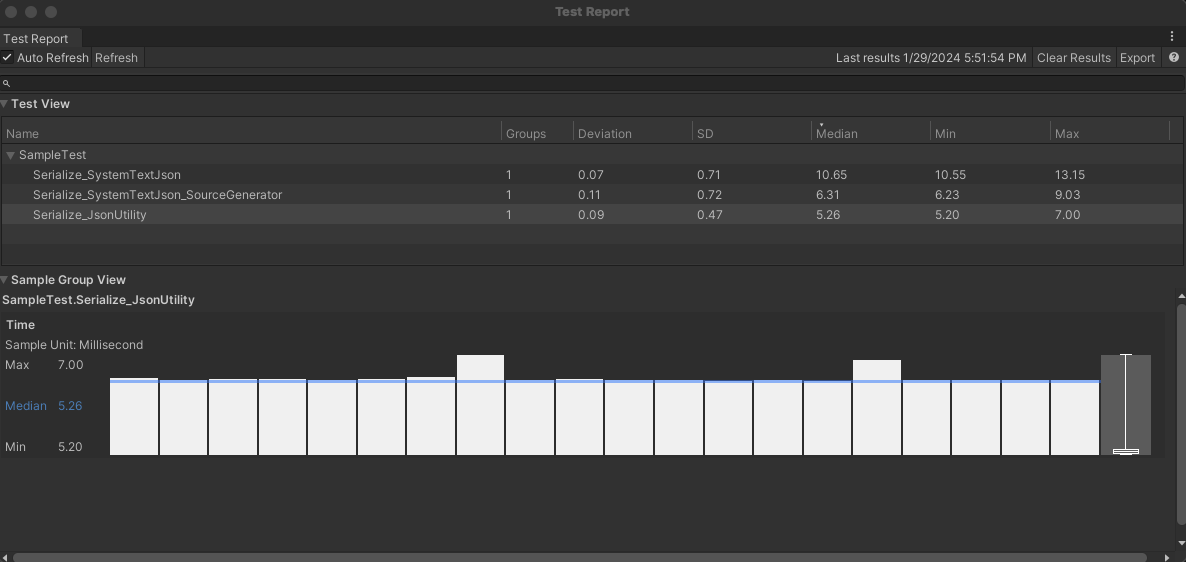This screenshot has height=562, width=1186.
Task: Click the left arrow of horizontal scrollbar
Action: (5, 557)
